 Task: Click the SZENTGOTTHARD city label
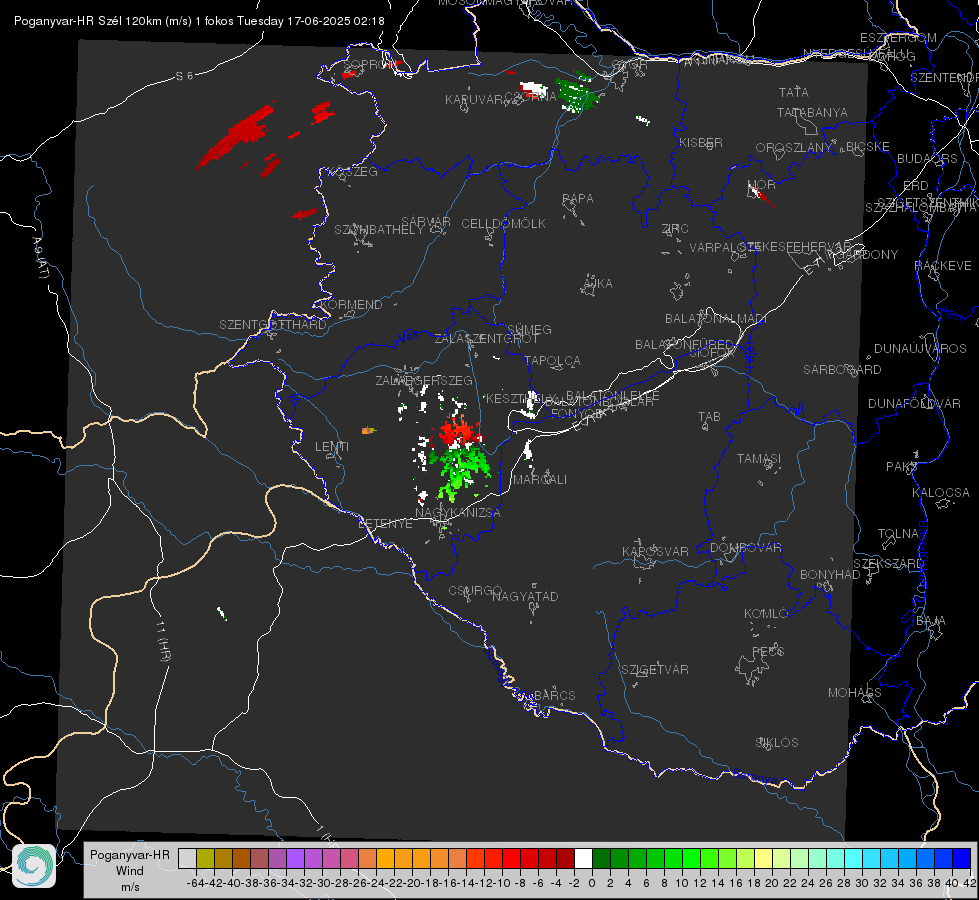[x=273, y=325]
